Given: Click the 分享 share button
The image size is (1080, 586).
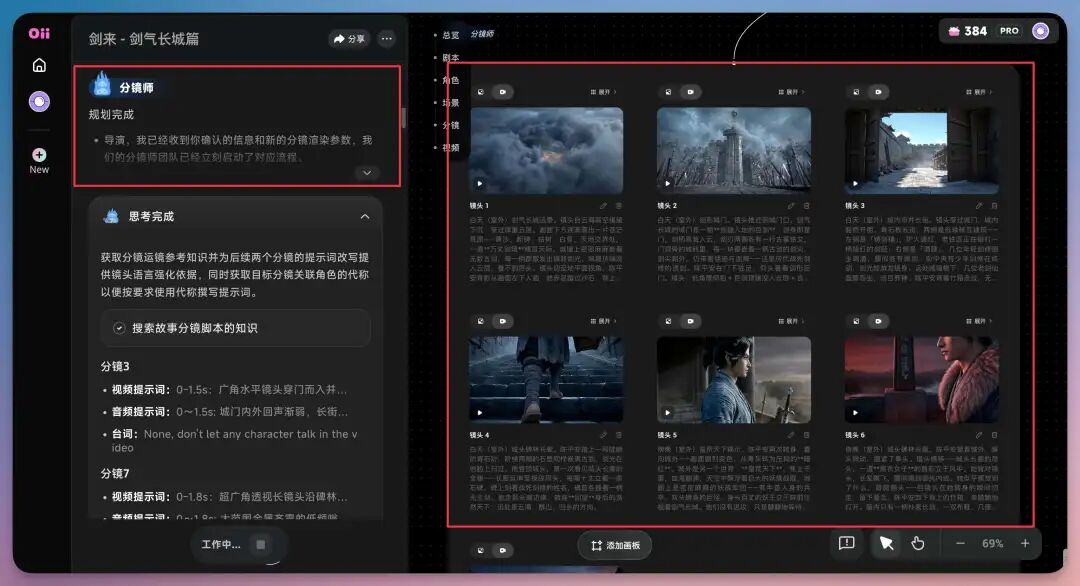Looking at the screenshot, I should [349, 39].
